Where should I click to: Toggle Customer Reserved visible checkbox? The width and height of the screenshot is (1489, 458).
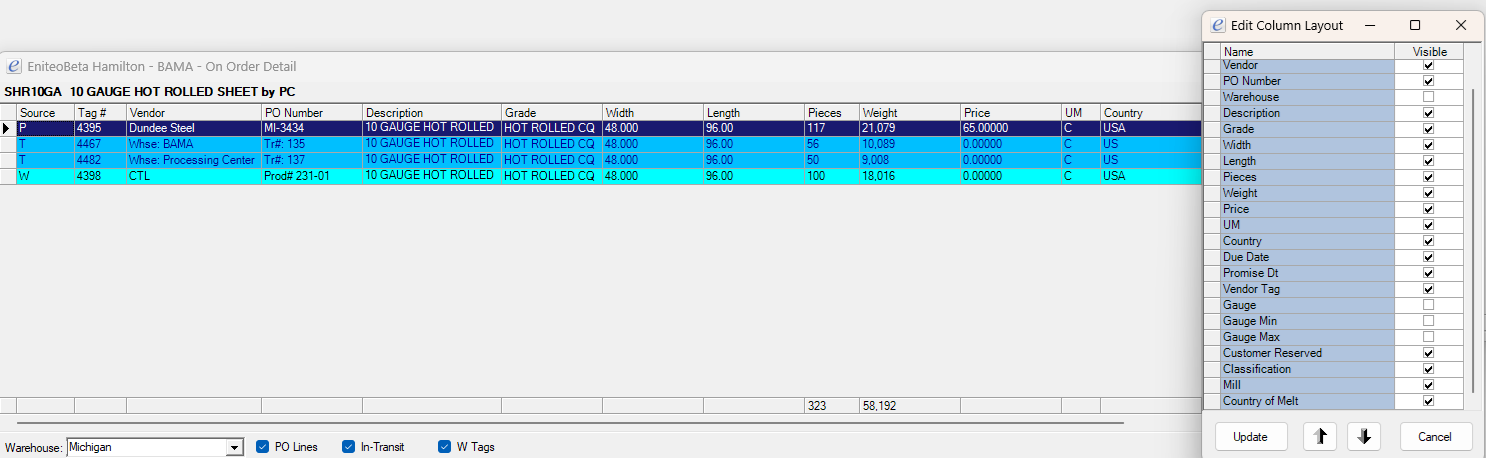pyautogui.click(x=1428, y=353)
